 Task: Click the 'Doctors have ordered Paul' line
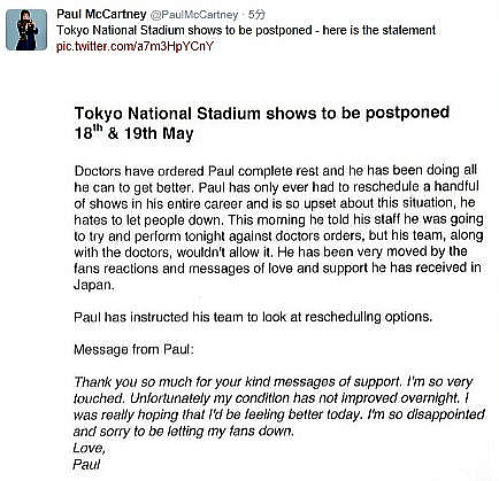tap(276, 171)
